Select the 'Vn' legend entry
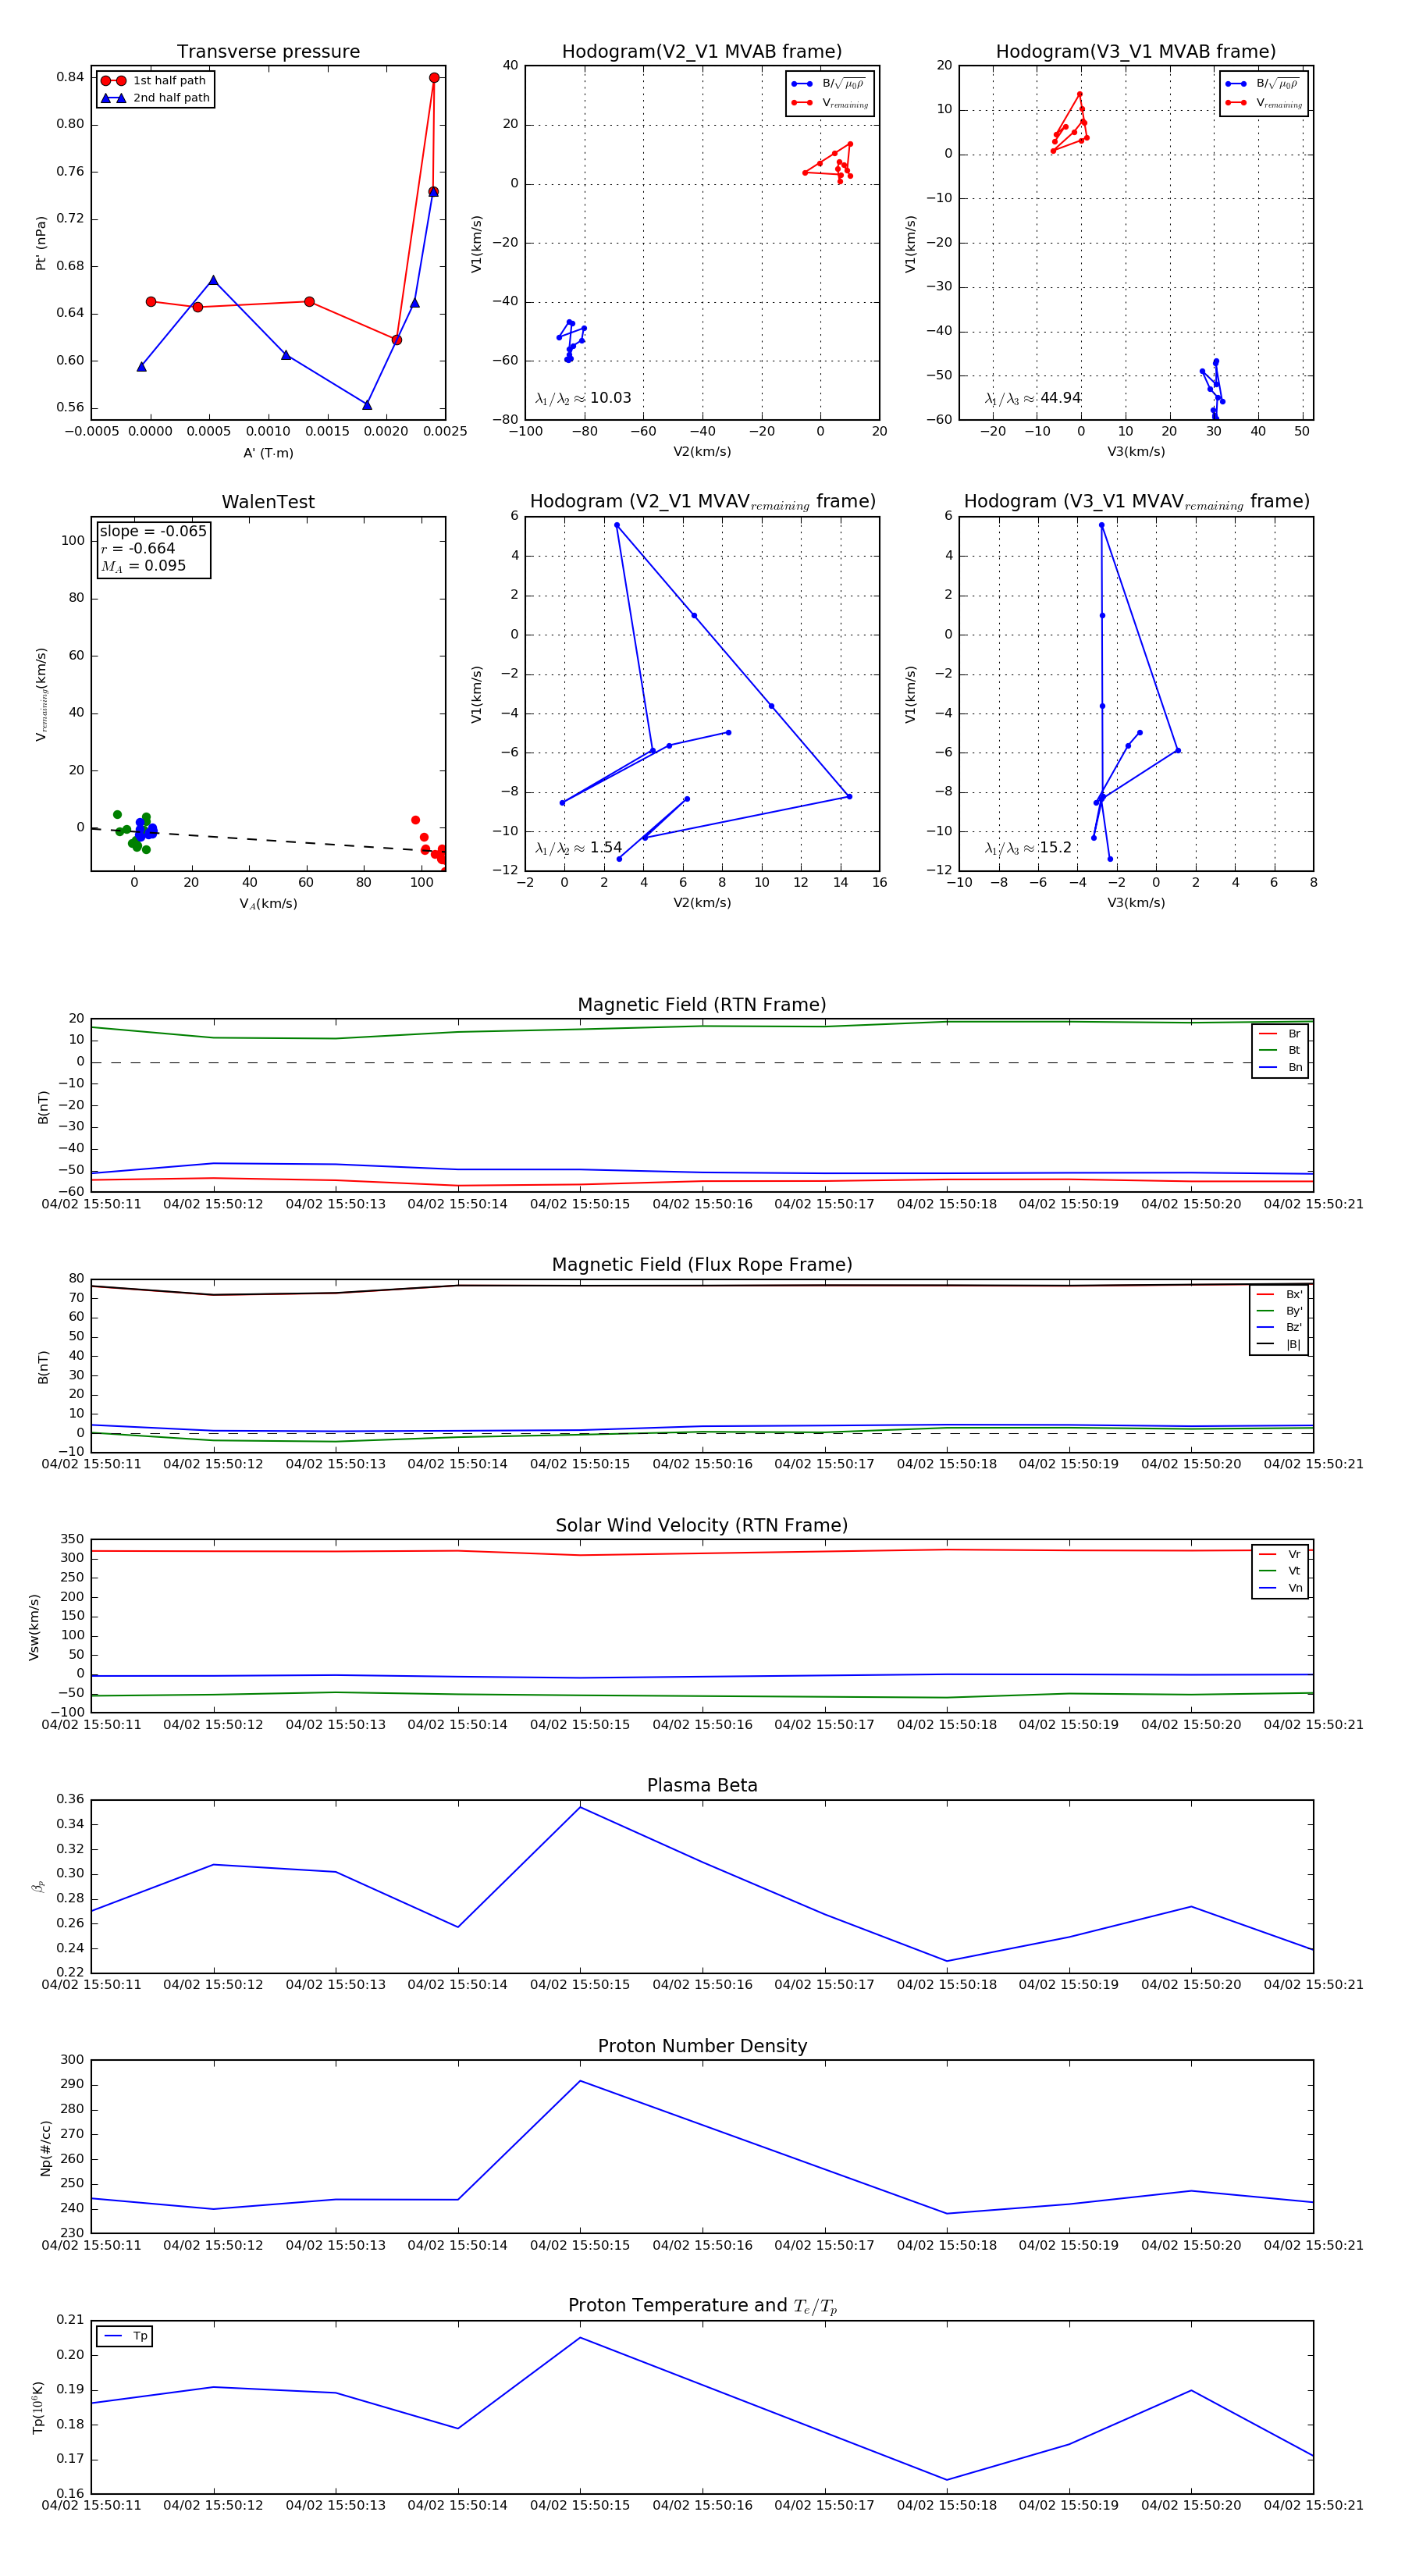Image resolution: width=1405 pixels, height=2576 pixels. 1280,1588
